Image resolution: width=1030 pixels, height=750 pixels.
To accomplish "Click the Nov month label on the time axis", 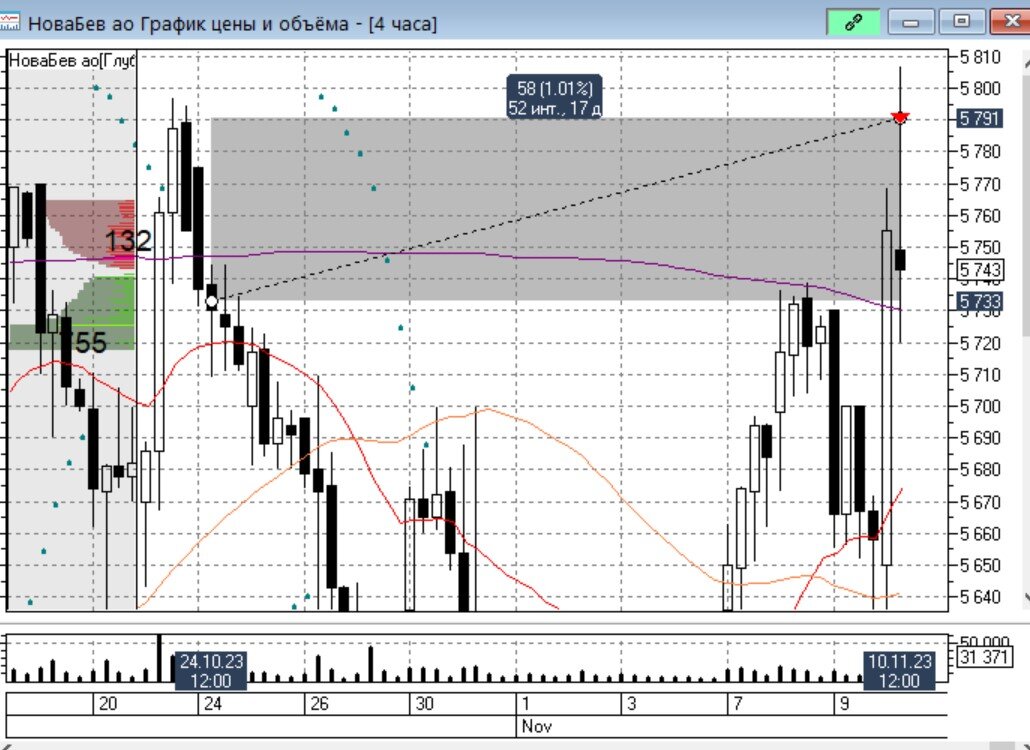I will point(536,726).
